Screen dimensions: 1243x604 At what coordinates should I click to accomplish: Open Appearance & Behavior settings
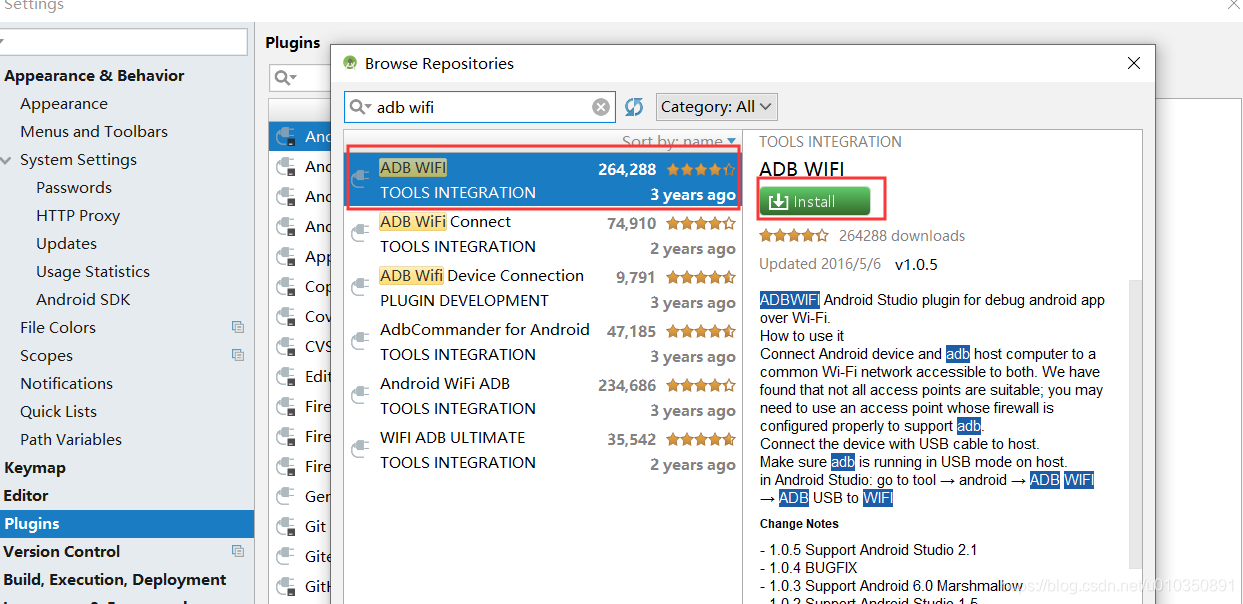click(x=94, y=75)
